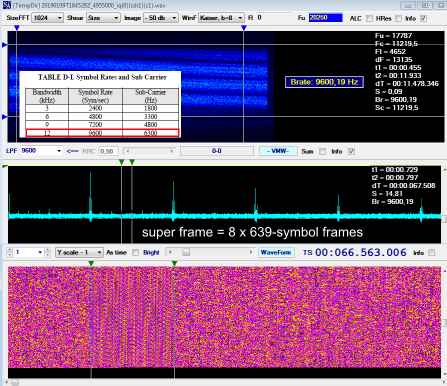Image resolution: width=447 pixels, height=386 pixels.
Task: Tick the Sum checkbox
Action: click(x=322, y=151)
